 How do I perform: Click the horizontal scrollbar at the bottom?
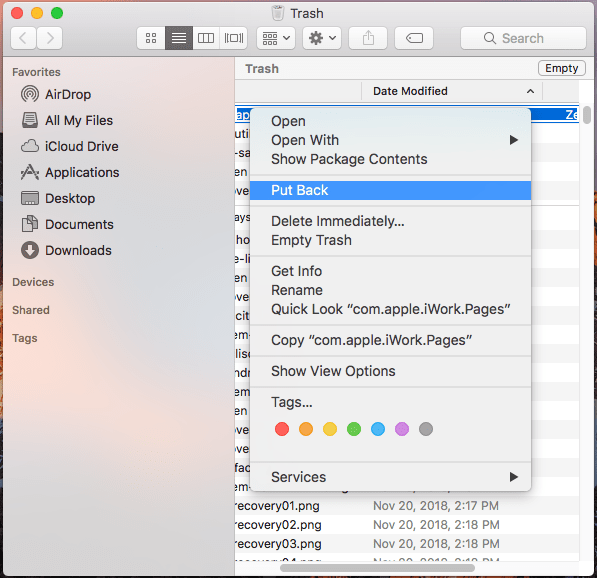click(377, 568)
